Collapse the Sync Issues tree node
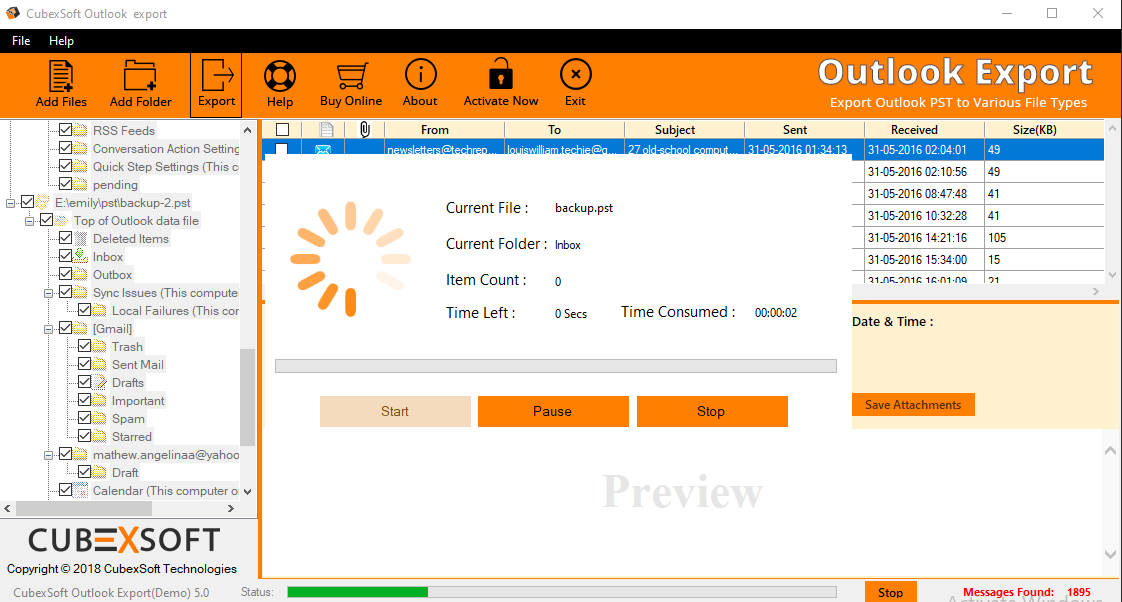Viewport: 1122px width, 602px height. (48, 293)
